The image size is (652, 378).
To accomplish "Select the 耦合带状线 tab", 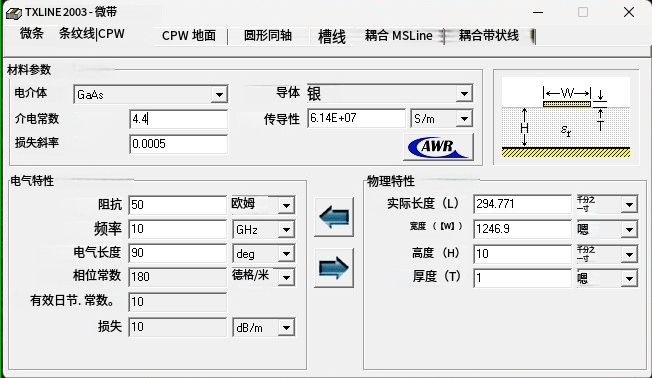I will (x=489, y=36).
